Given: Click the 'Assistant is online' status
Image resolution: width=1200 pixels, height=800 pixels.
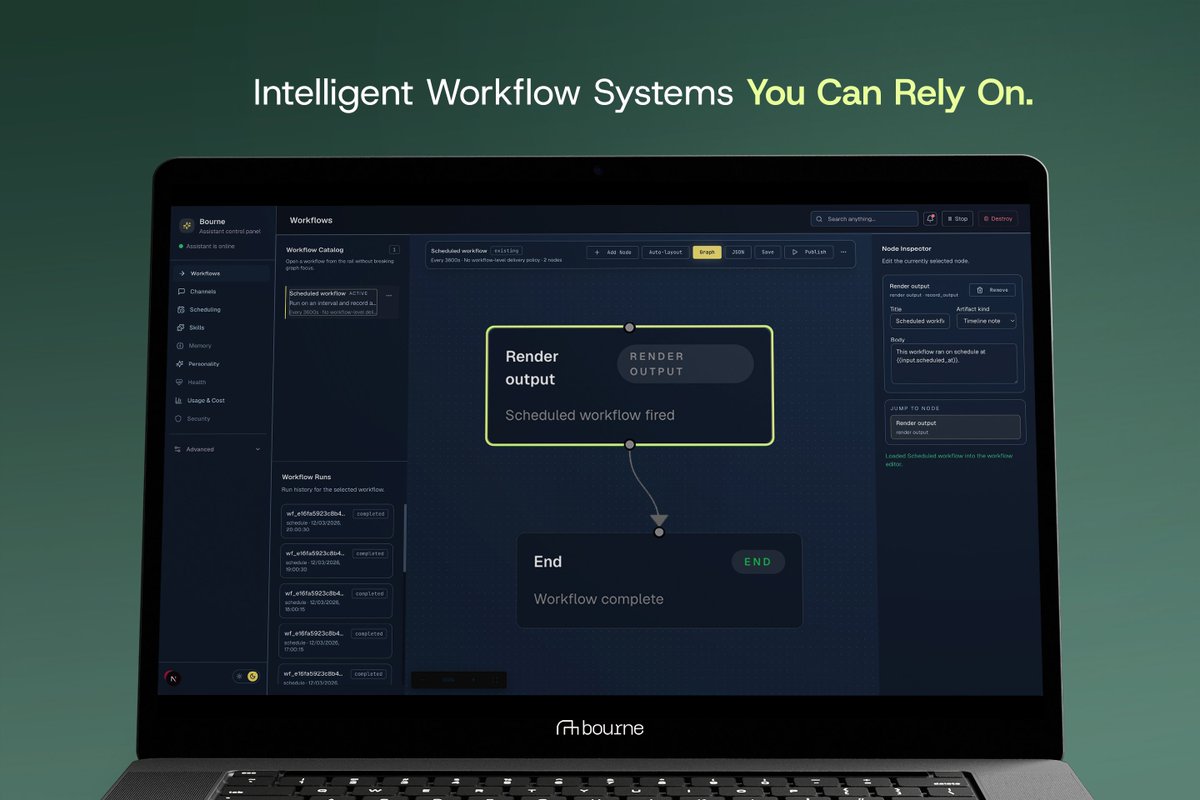Looking at the screenshot, I should pos(207,246).
